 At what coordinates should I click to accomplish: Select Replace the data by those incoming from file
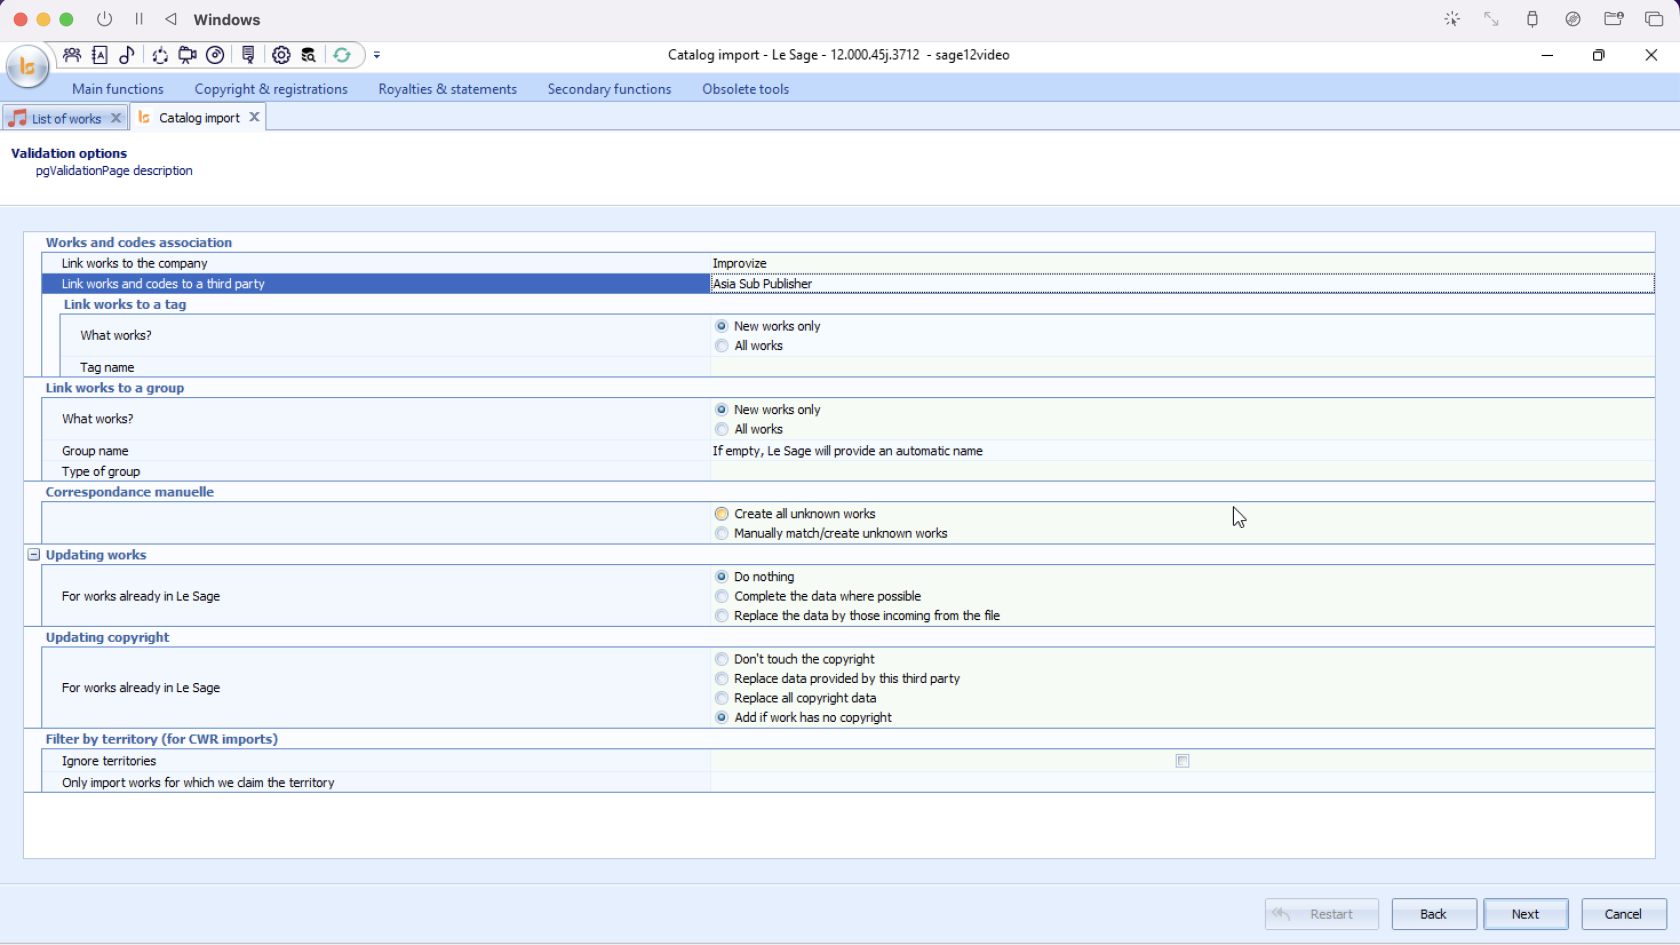coord(858,616)
